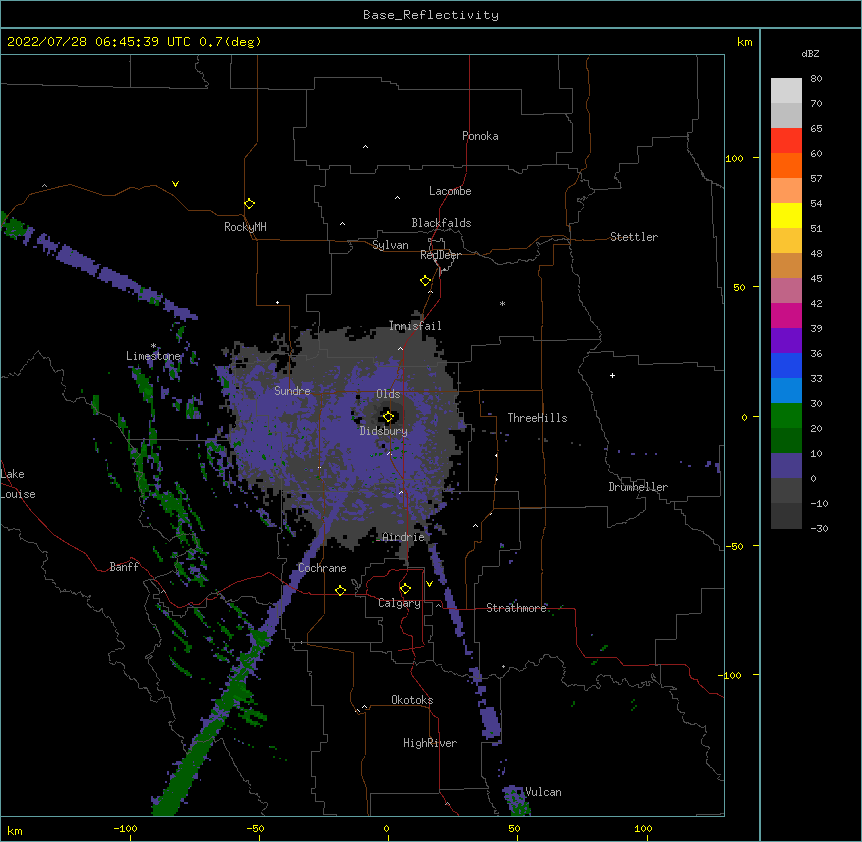The image size is (862, 842).
Task: Click the Olds town label
Action: pos(388,394)
